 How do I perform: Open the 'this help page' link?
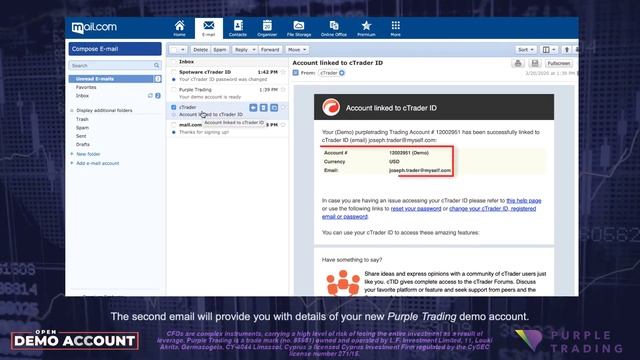(524, 200)
